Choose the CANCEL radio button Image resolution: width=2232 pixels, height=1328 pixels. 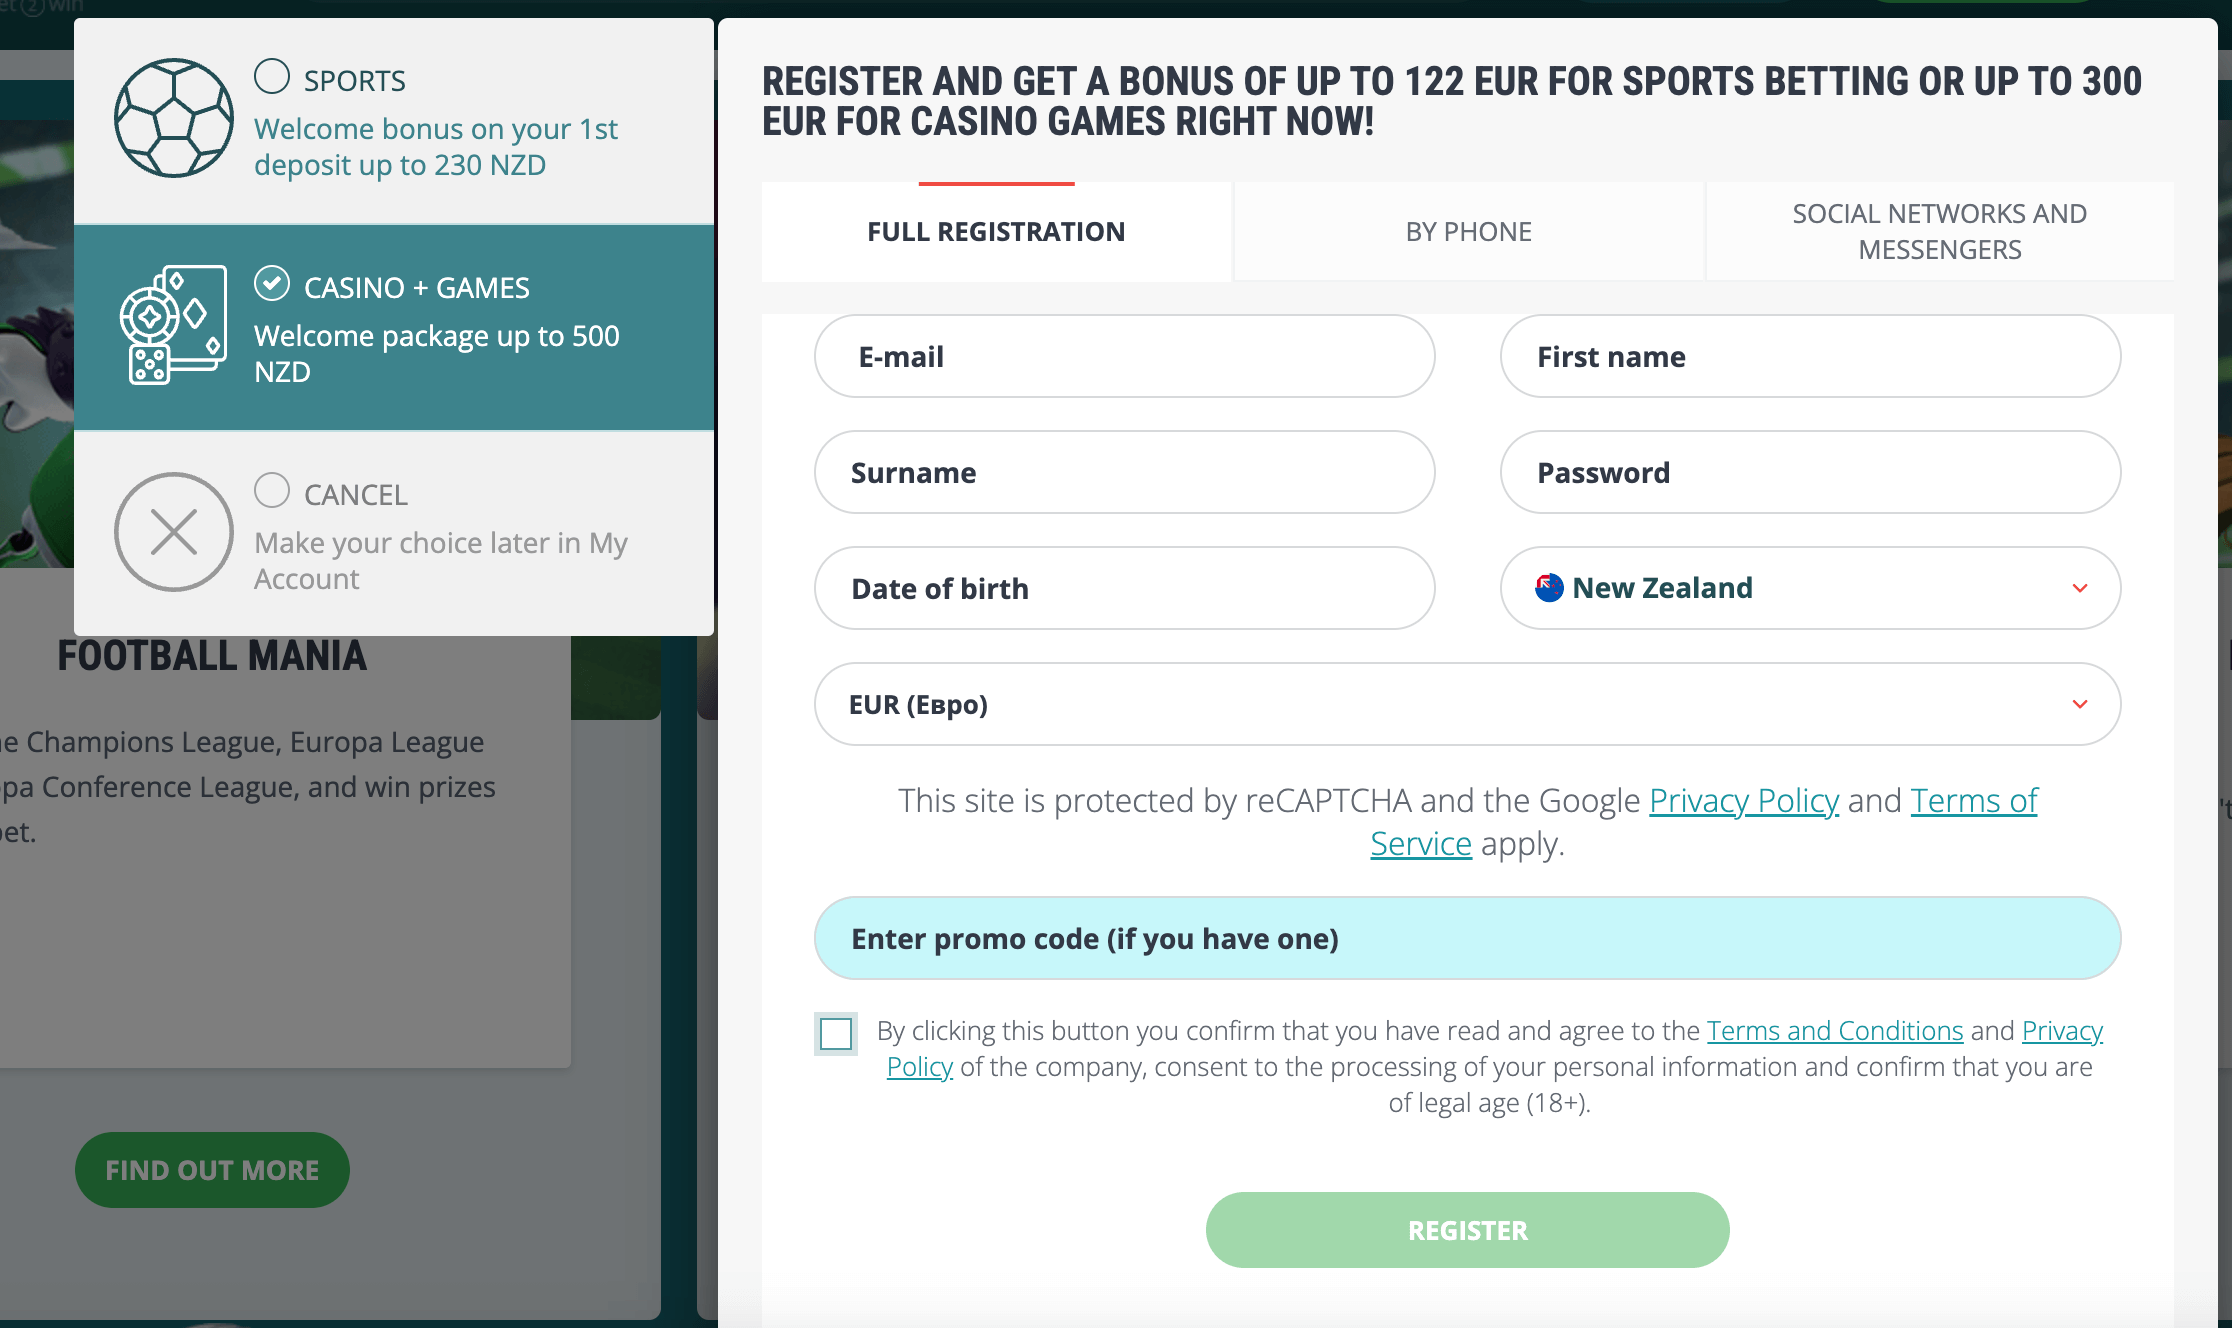click(272, 491)
